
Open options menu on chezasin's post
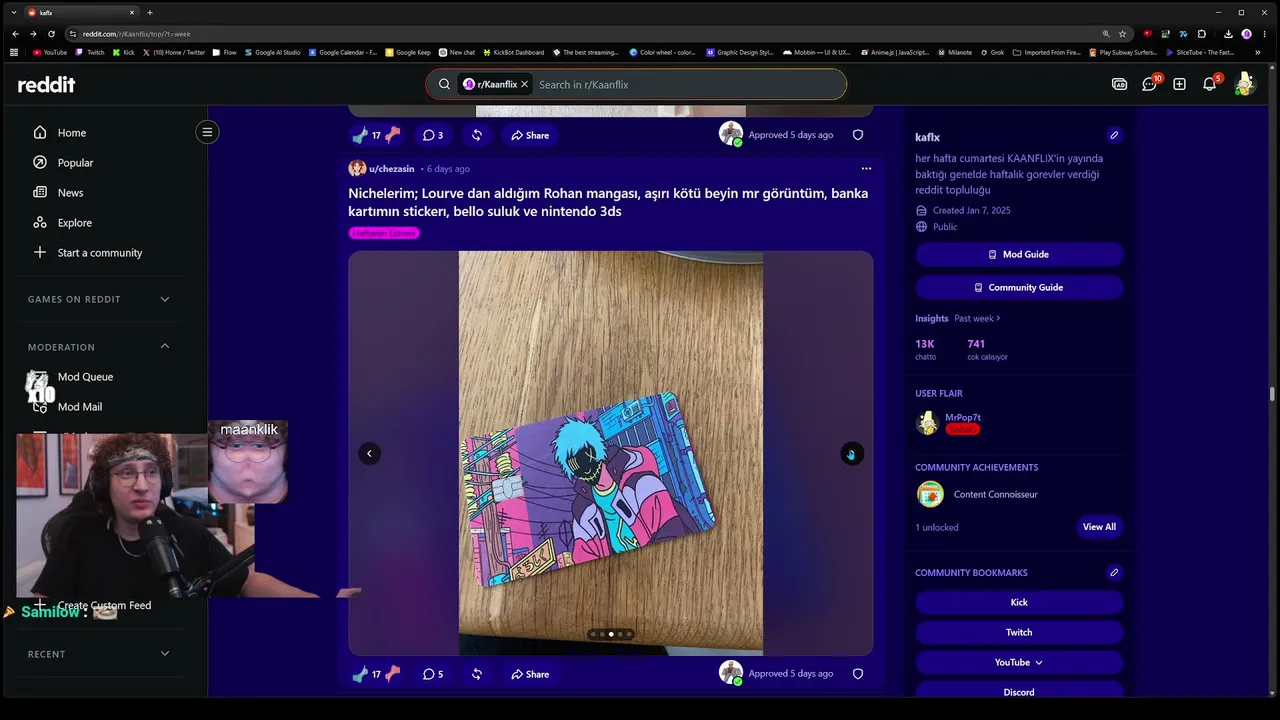pos(866,168)
